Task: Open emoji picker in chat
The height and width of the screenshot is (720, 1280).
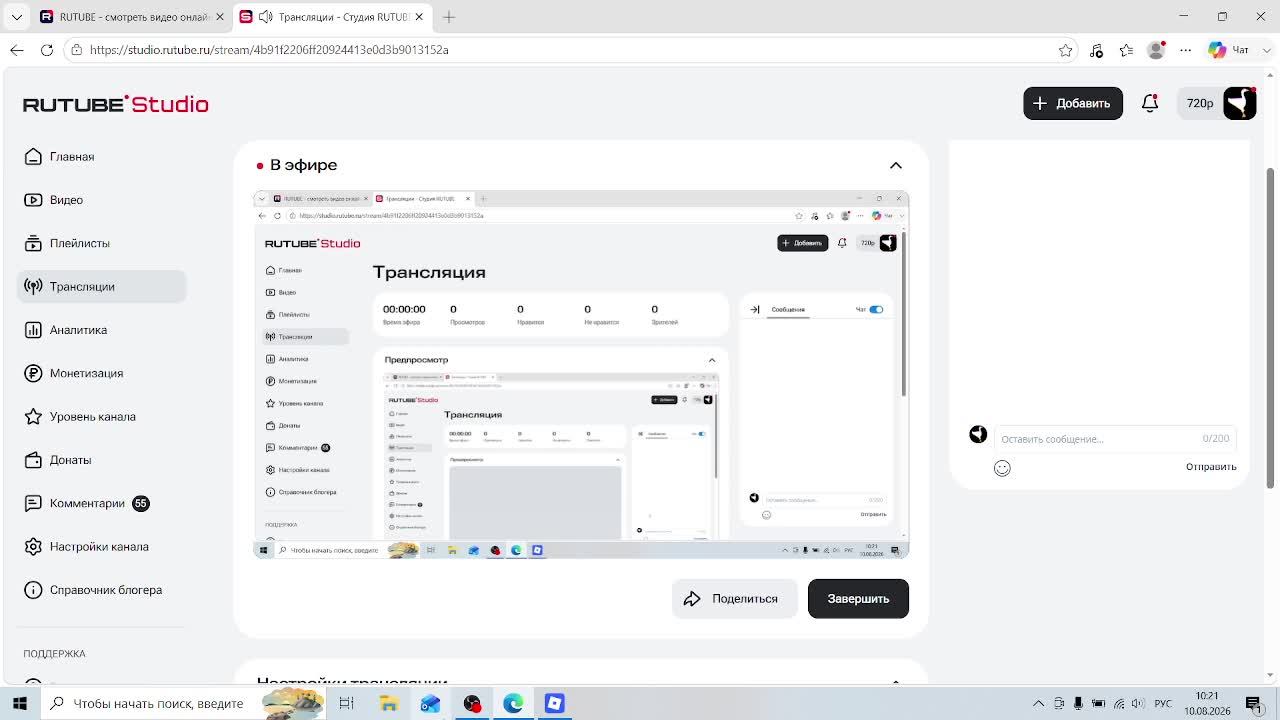Action: (x=1002, y=468)
